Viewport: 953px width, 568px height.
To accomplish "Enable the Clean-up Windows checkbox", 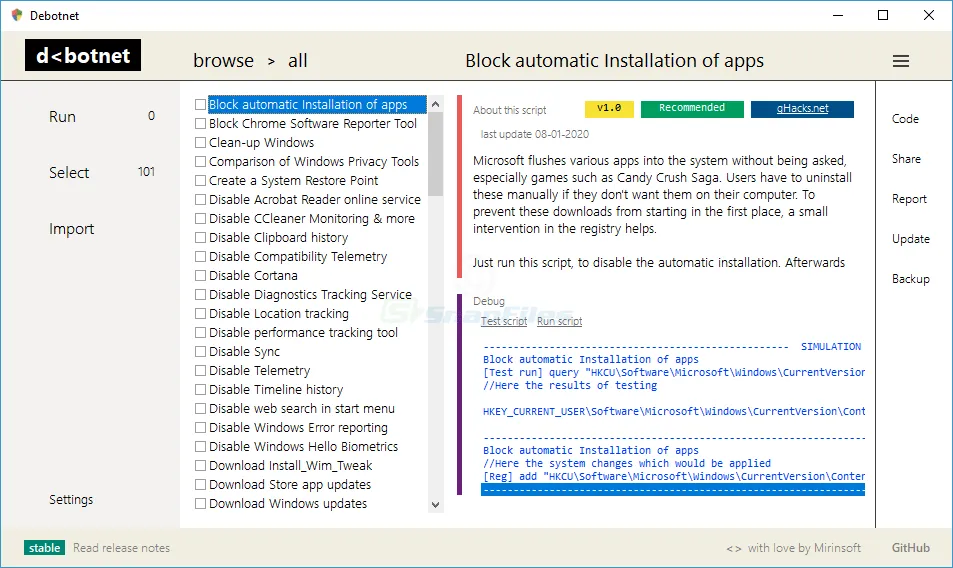I will [x=200, y=143].
